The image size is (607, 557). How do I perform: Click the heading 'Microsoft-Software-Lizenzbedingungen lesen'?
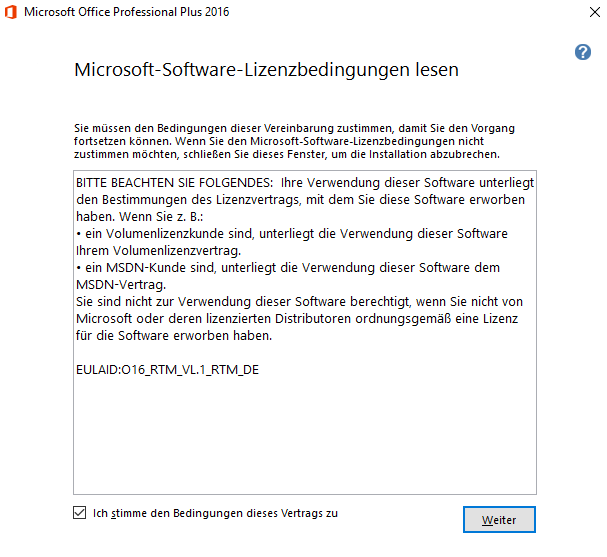266,70
